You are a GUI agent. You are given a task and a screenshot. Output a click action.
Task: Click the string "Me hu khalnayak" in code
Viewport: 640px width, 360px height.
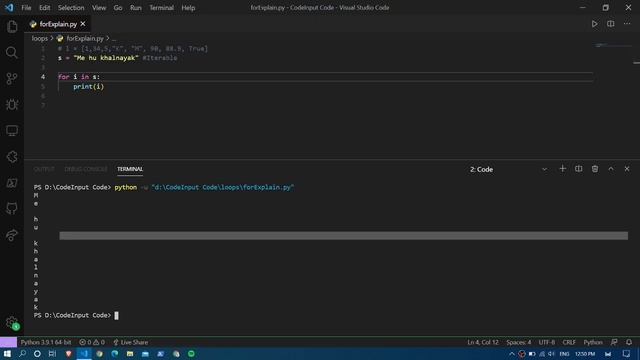106,58
